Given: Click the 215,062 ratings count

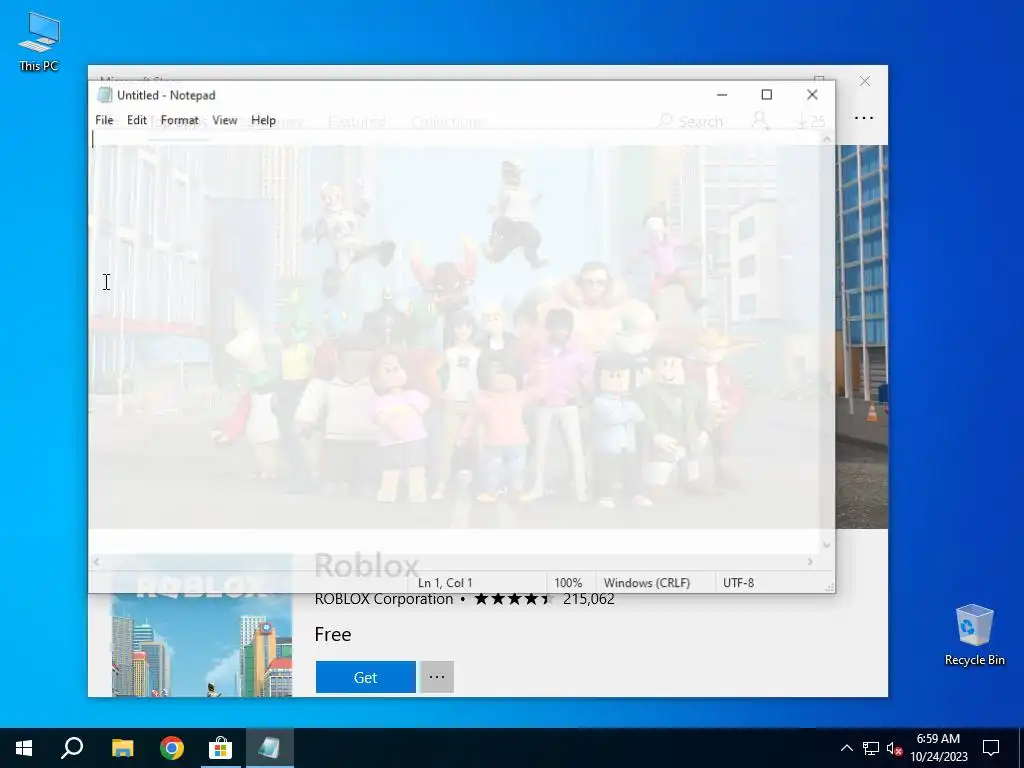Looking at the screenshot, I should tap(588, 599).
